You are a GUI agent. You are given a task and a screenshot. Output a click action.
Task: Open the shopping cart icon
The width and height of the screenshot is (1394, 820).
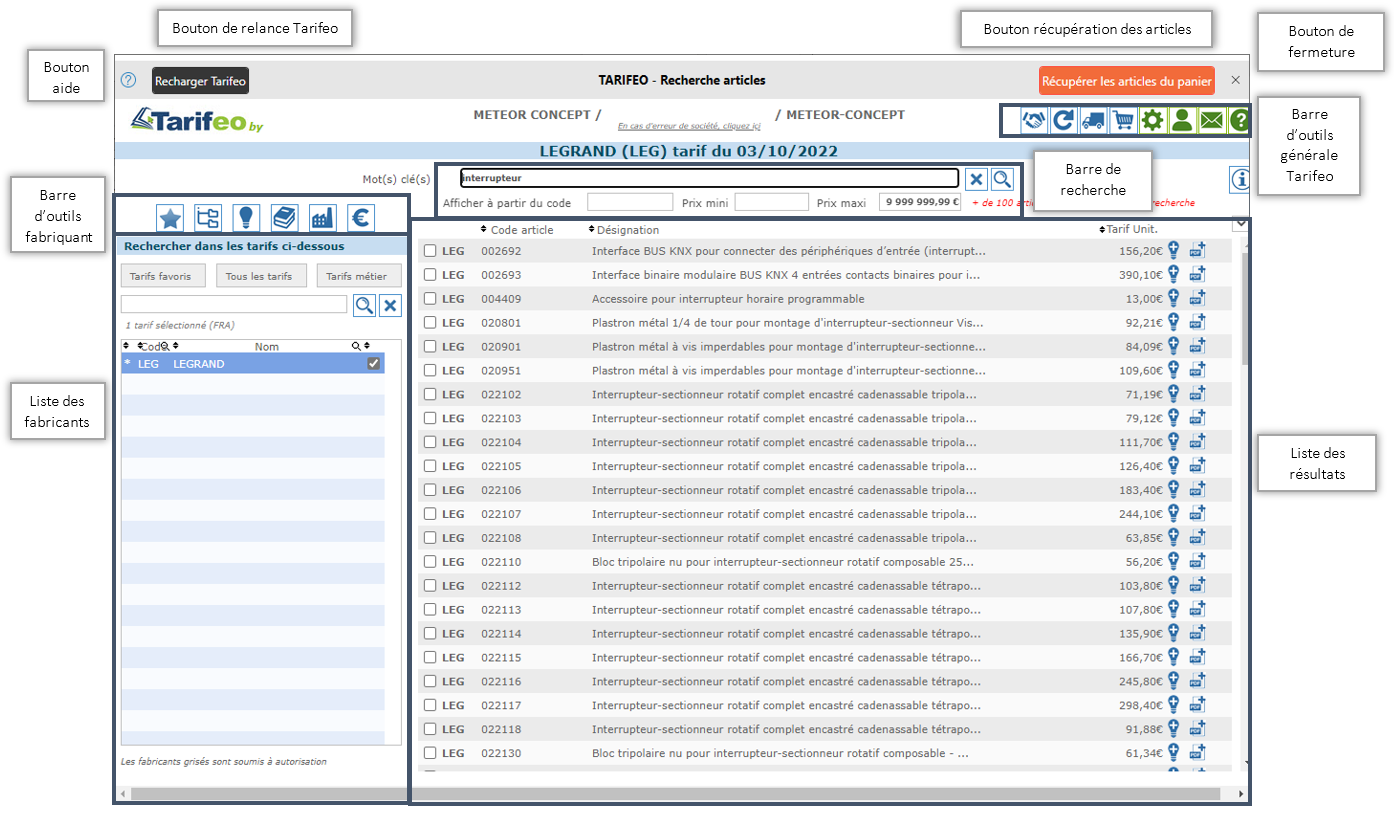pos(1123,120)
